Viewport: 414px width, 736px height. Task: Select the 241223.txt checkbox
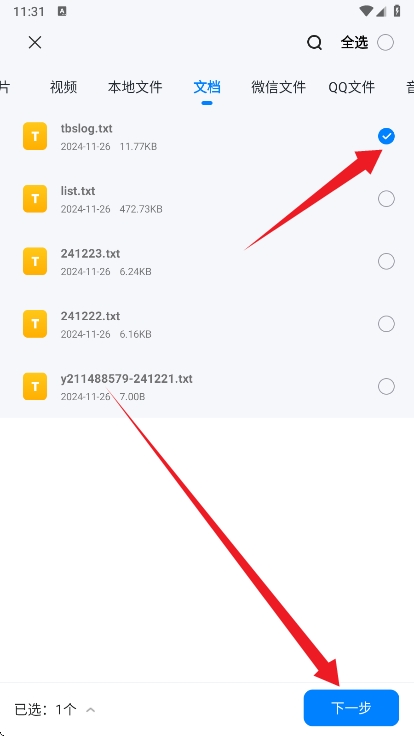click(x=386, y=261)
